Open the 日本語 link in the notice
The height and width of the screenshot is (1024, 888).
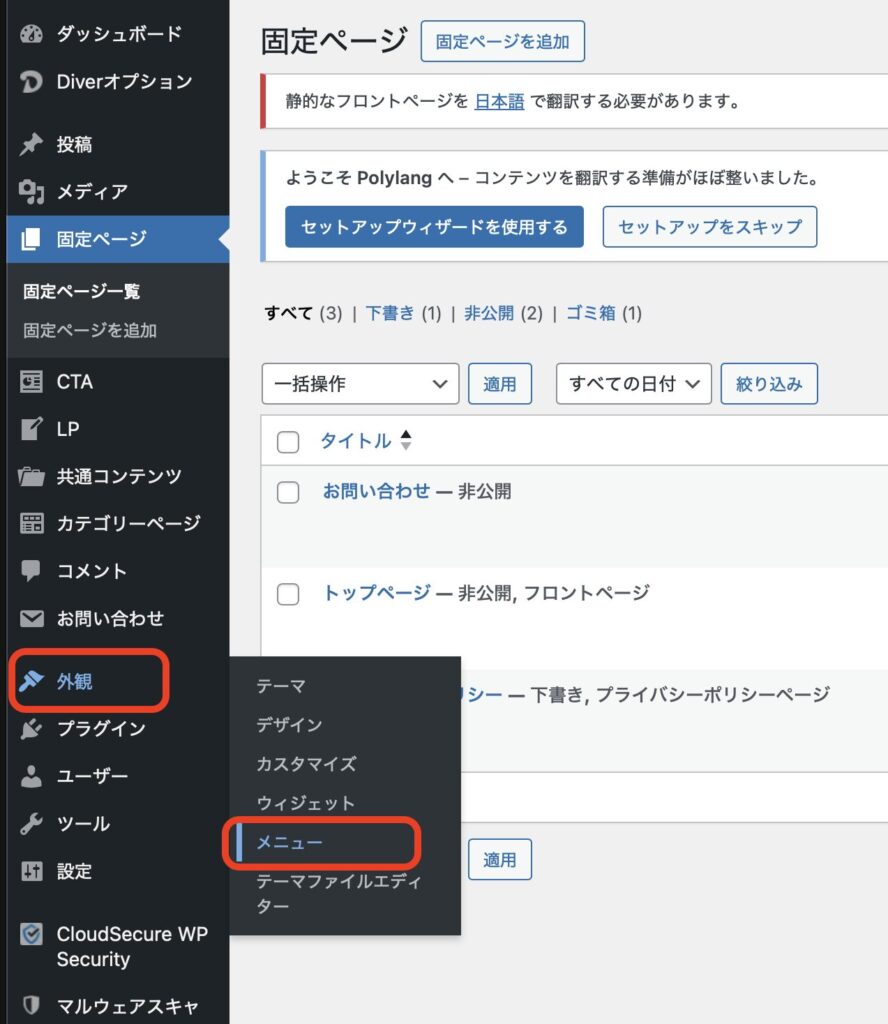pyautogui.click(x=499, y=101)
